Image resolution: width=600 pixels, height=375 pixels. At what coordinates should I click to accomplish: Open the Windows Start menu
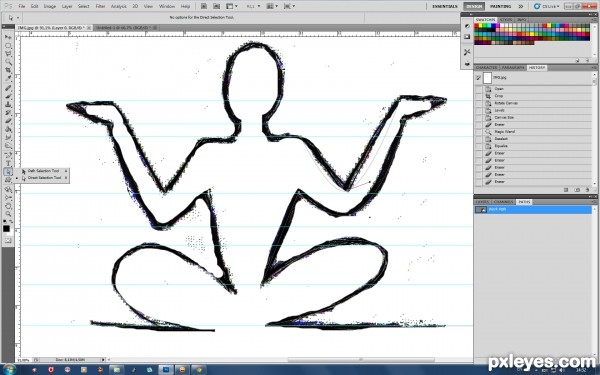[x=9, y=369]
